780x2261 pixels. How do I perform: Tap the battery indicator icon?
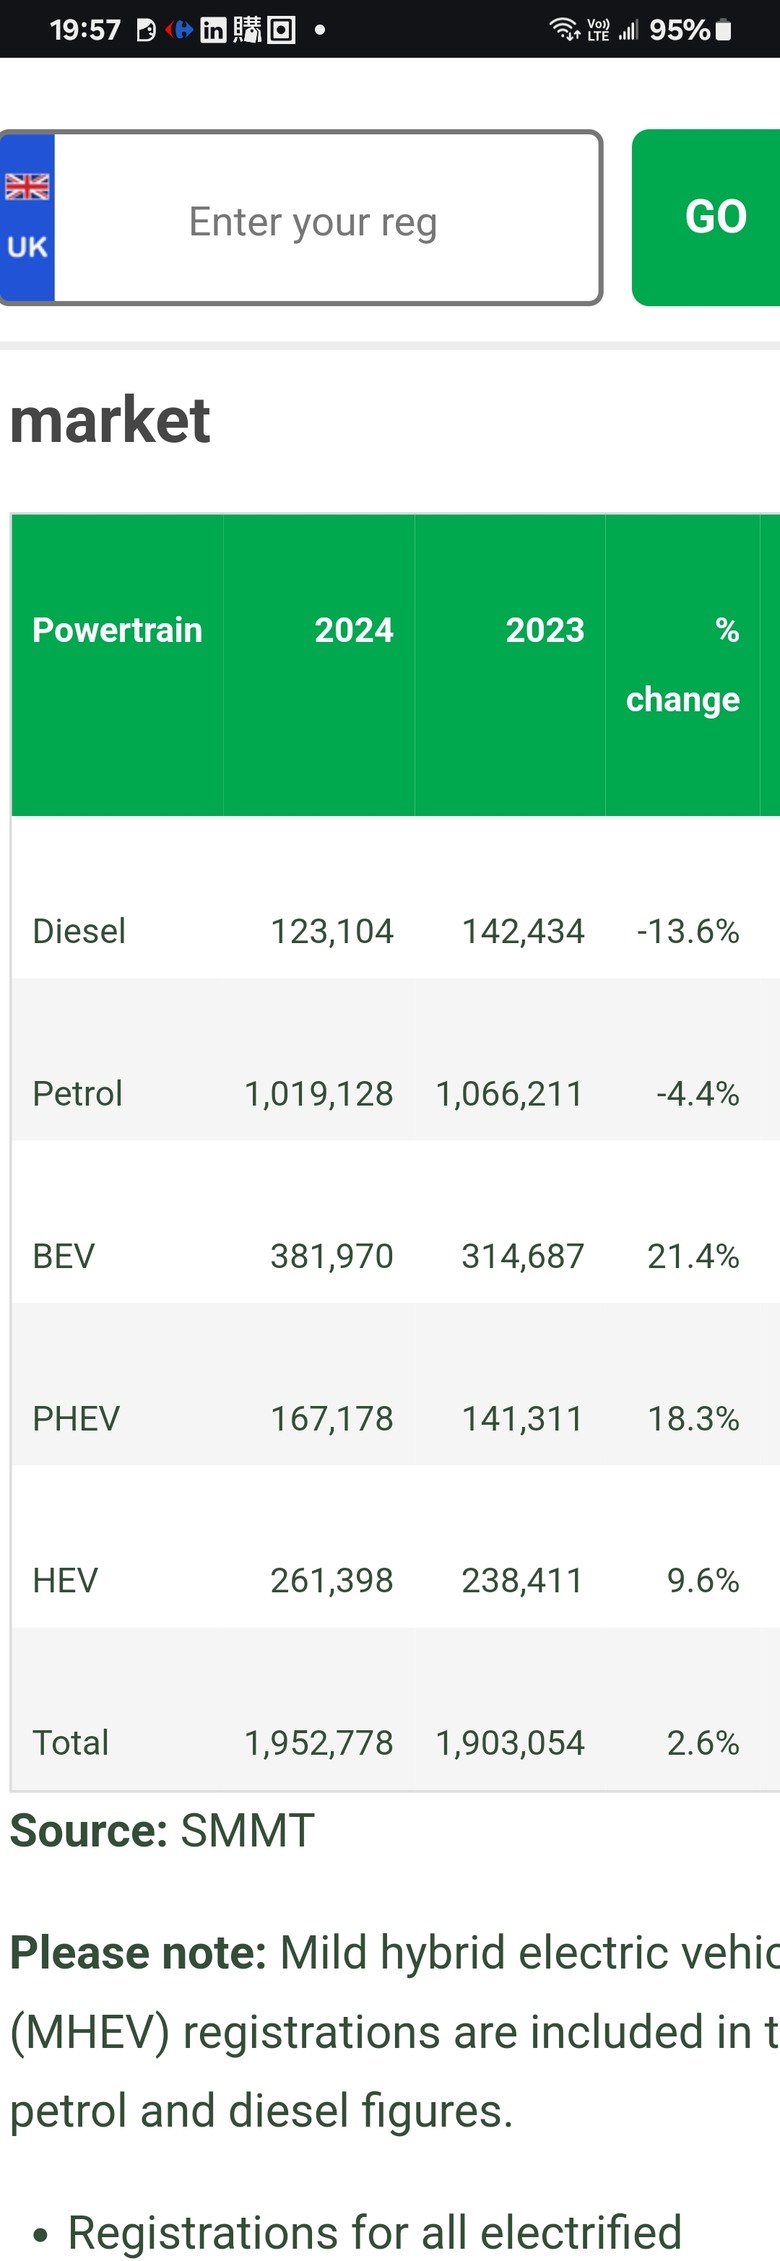pyautogui.click(x=724, y=30)
